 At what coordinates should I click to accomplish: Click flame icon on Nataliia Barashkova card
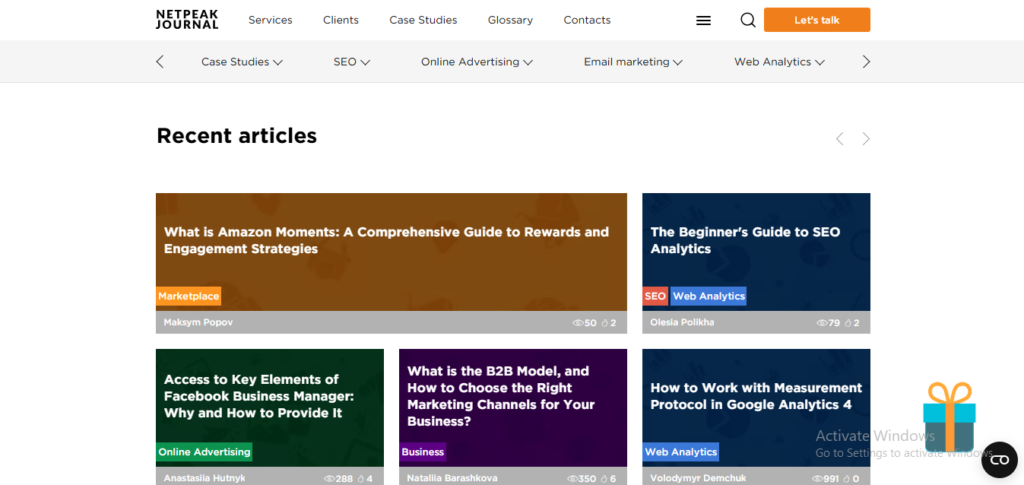(x=604, y=478)
